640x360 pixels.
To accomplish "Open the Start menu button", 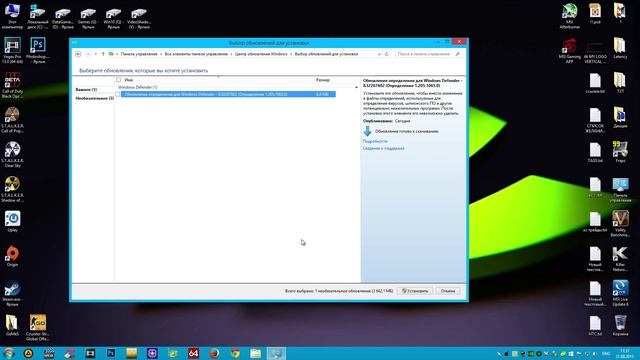I will 8,353.
